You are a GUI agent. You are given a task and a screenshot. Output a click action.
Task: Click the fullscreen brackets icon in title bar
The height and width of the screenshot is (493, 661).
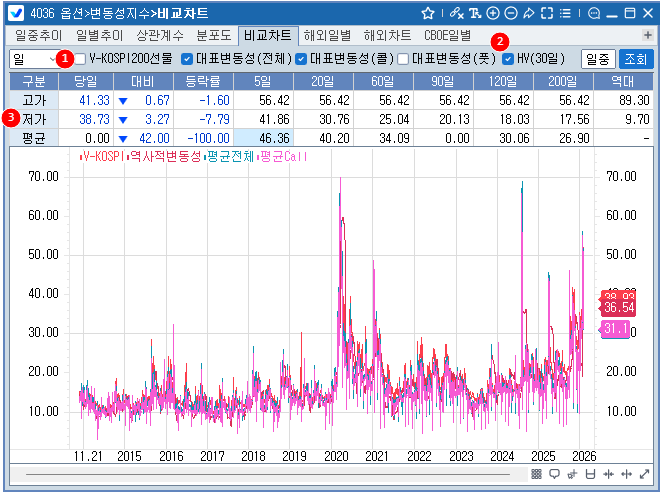tap(546, 13)
